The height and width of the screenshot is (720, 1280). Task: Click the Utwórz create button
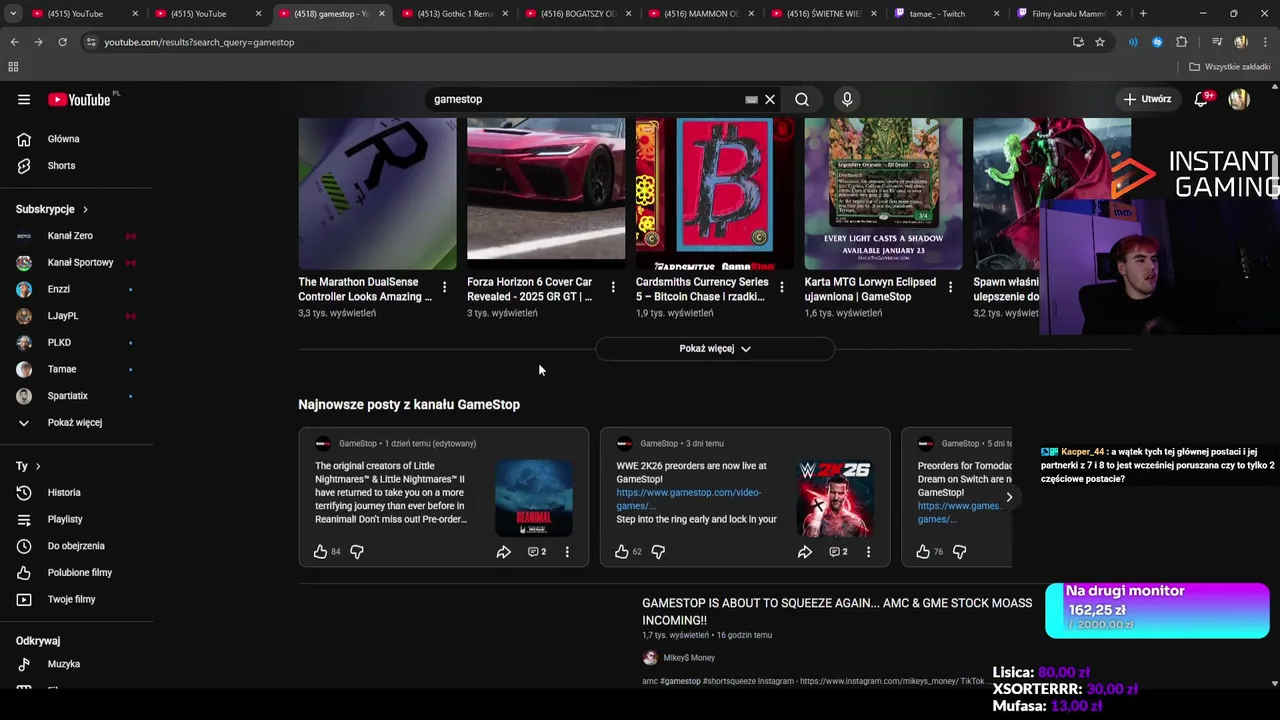pyautogui.click(x=1147, y=99)
